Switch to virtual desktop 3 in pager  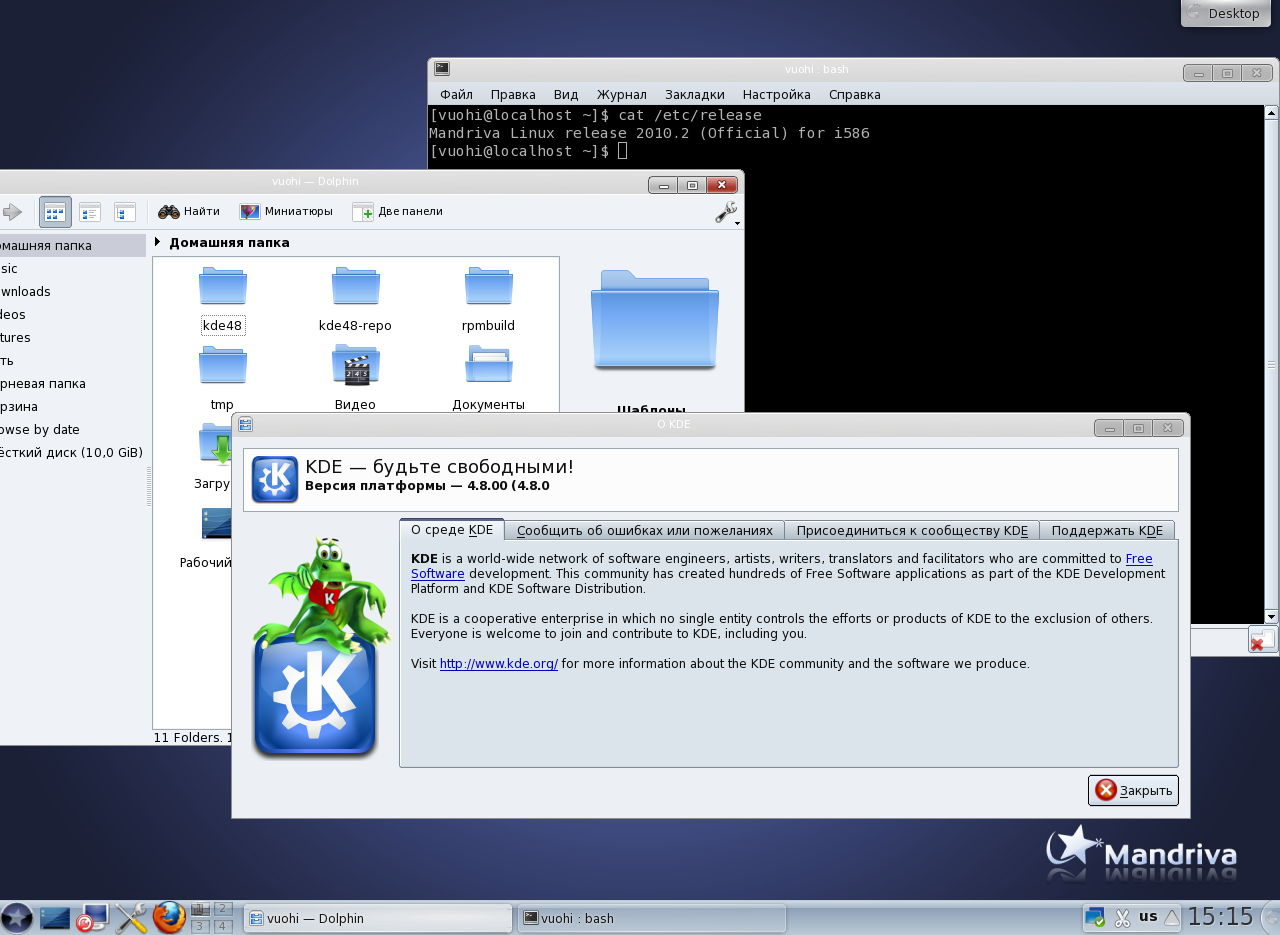coord(201,926)
